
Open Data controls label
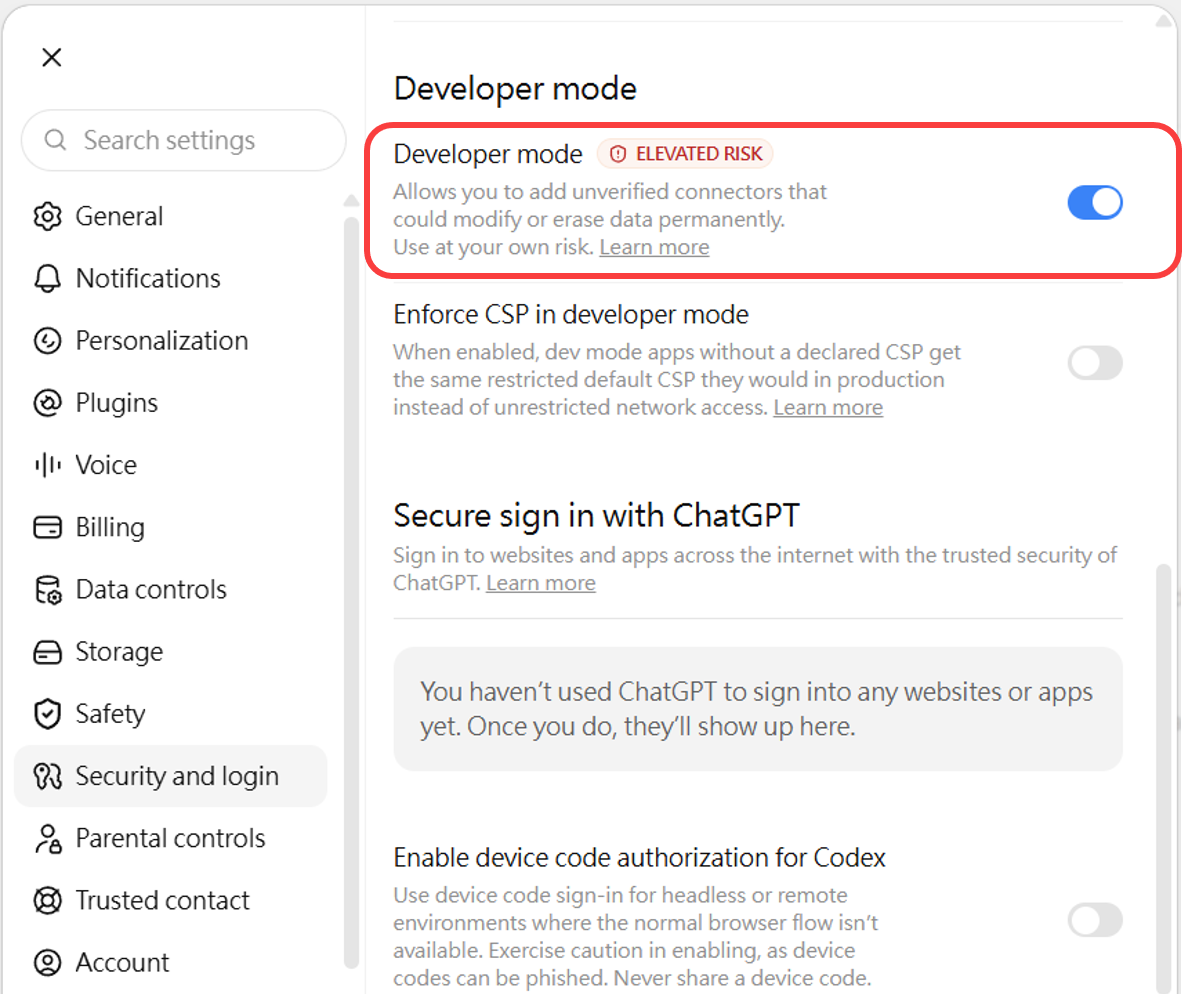151,590
